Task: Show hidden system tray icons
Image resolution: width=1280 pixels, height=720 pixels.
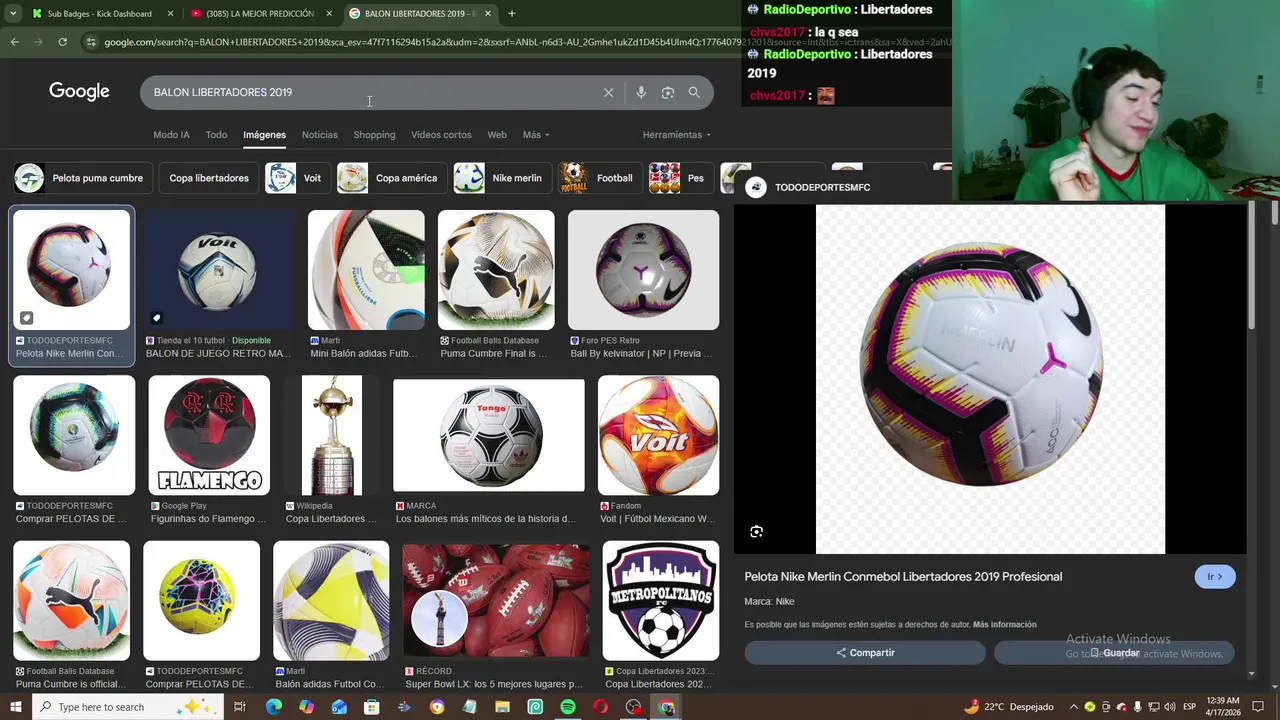Action: (x=1074, y=707)
